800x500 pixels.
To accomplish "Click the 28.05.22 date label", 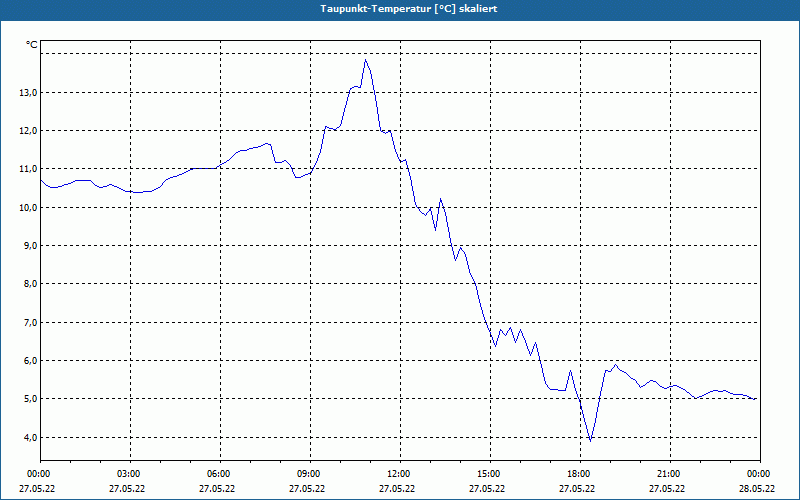I will [x=757, y=489].
